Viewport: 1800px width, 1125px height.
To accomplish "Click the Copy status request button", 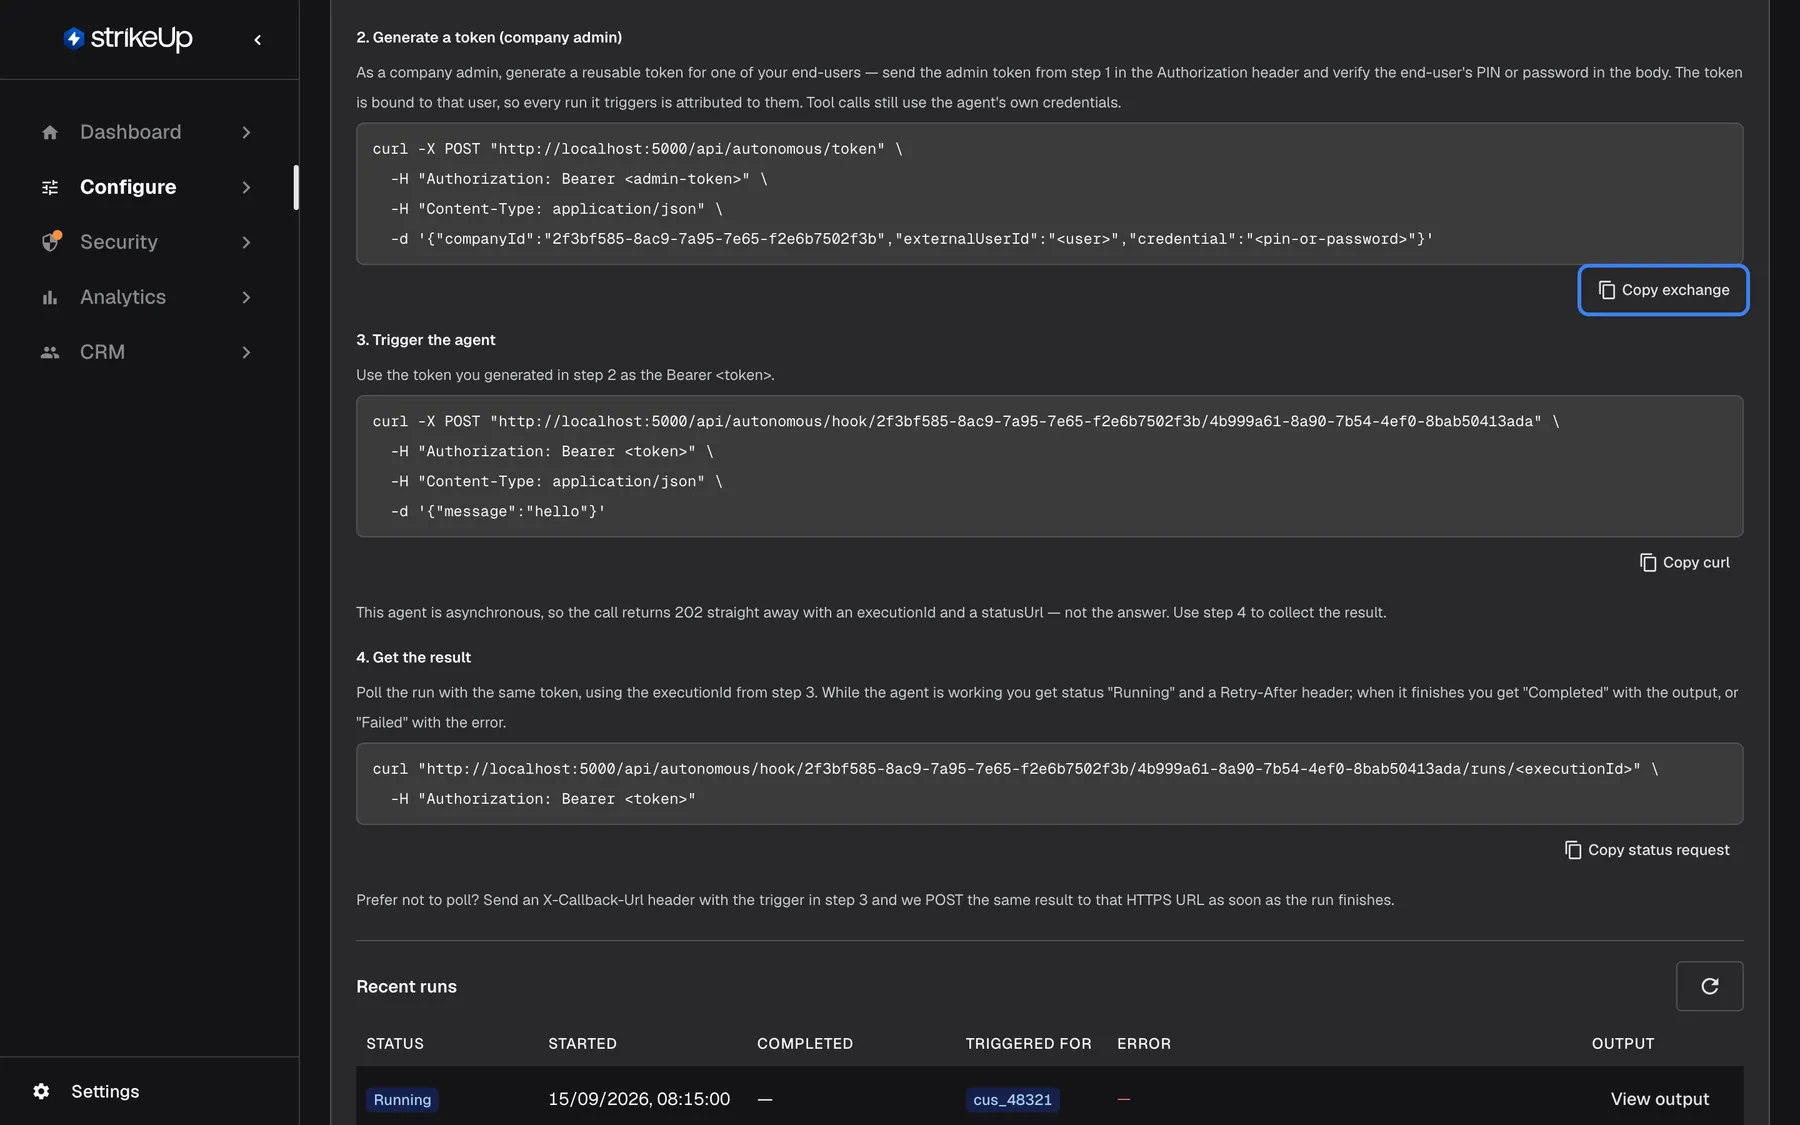I will [1648, 850].
